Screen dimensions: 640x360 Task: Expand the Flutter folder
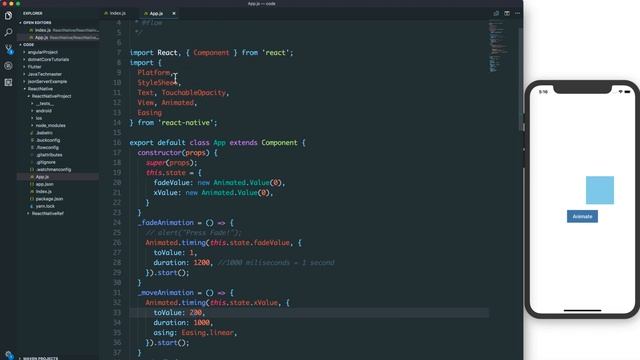(x=34, y=67)
